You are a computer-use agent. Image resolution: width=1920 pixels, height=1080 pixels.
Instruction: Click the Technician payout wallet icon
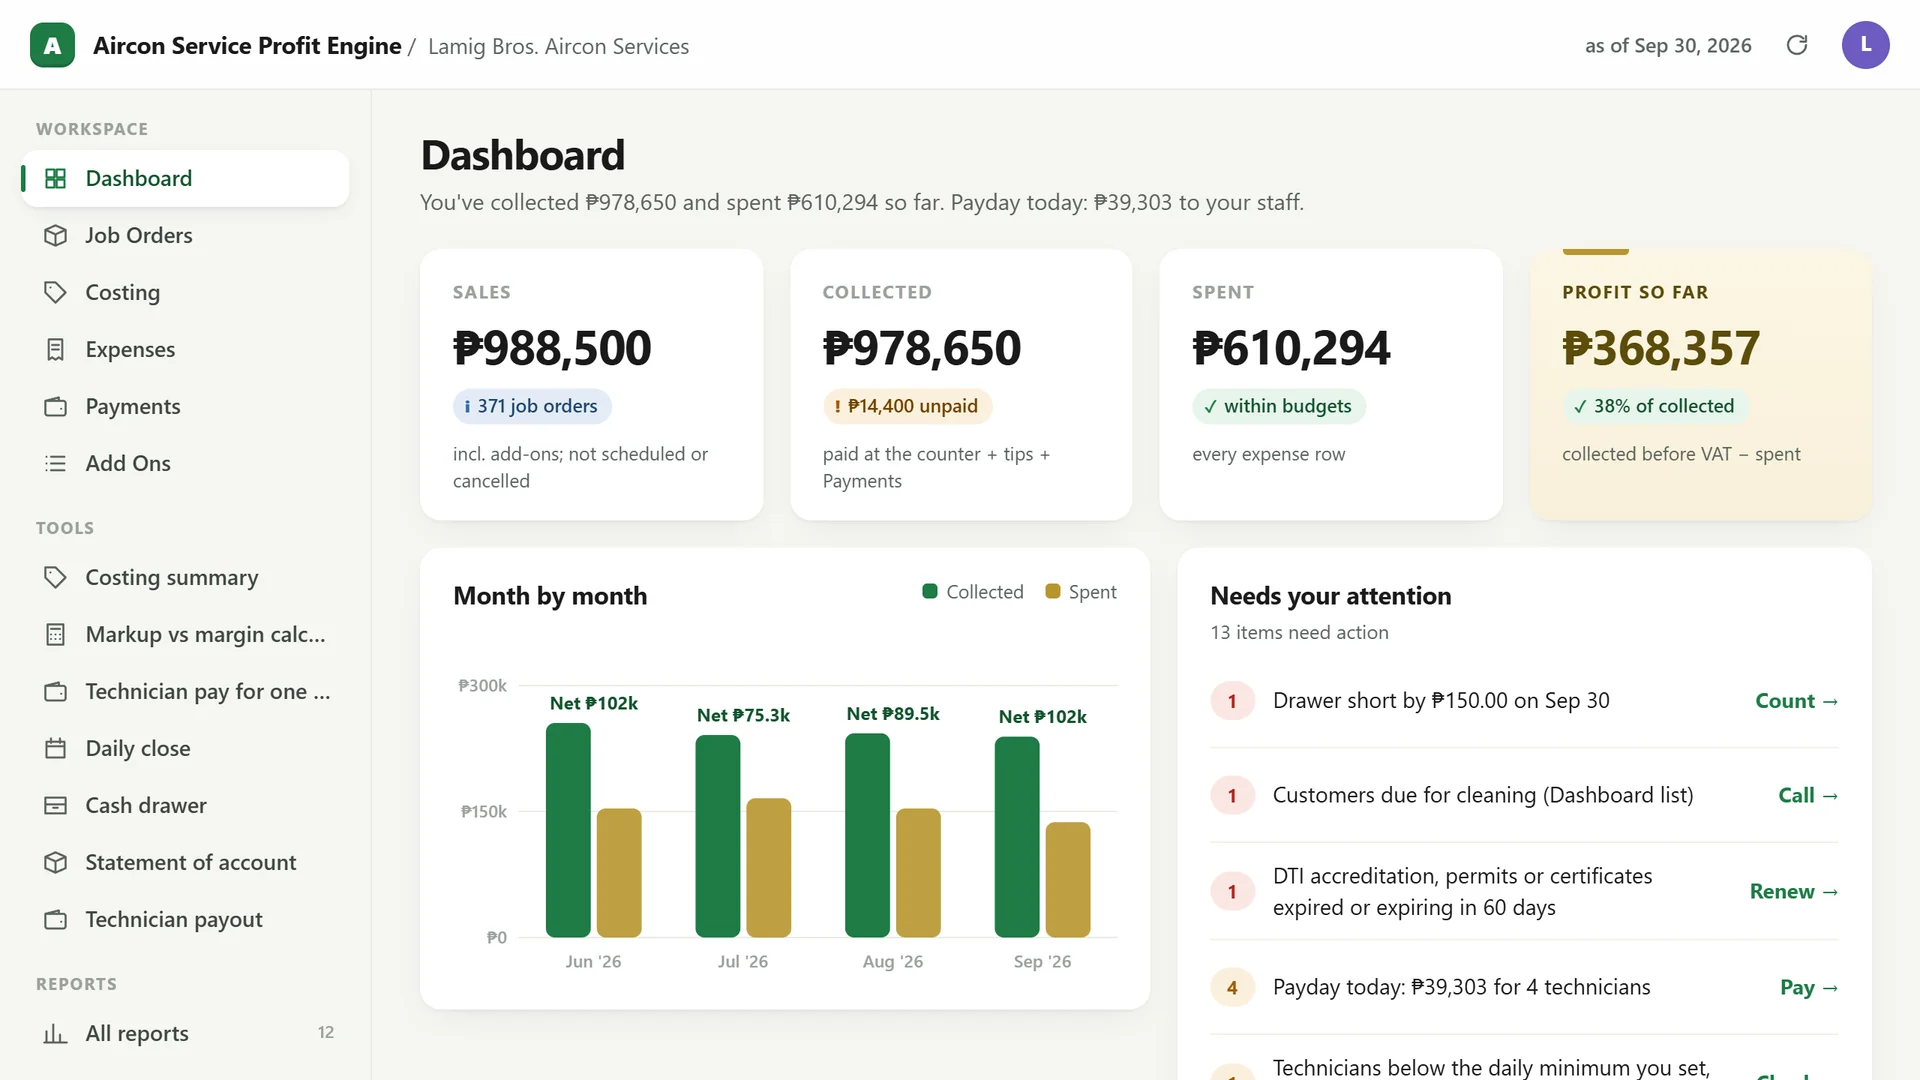click(56, 919)
